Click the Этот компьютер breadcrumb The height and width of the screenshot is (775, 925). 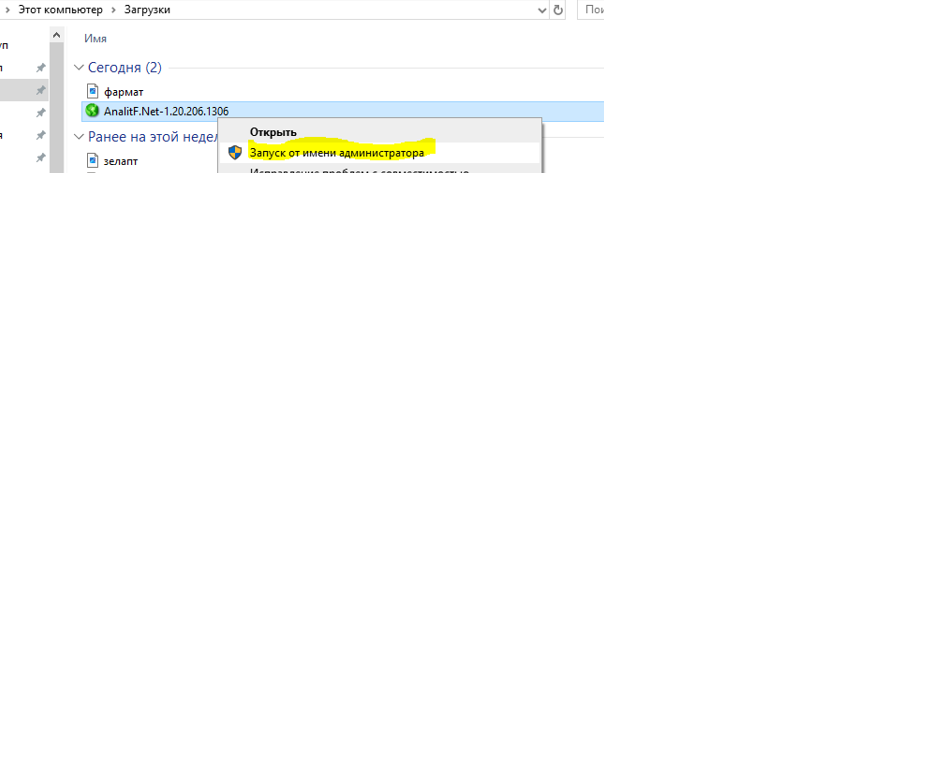coord(60,10)
